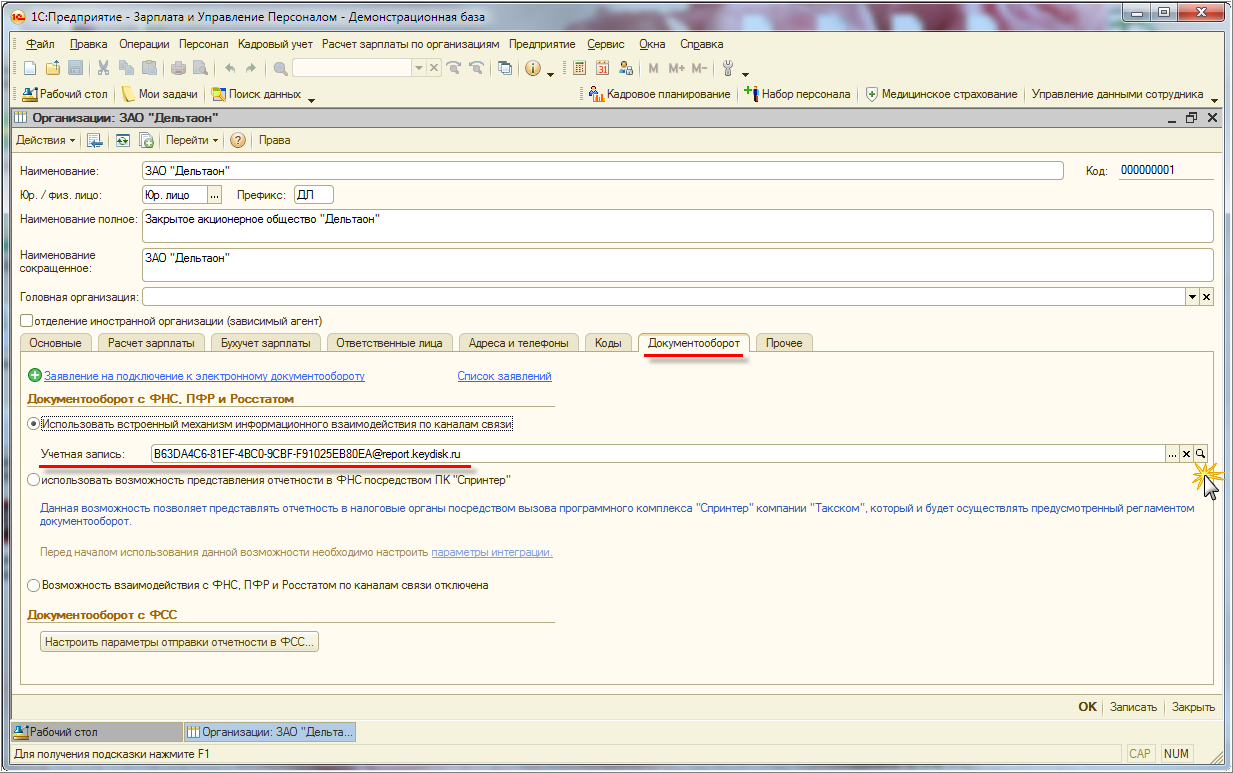Click the M+ memory toolbar button
The height and width of the screenshot is (773, 1233).
pos(677,68)
